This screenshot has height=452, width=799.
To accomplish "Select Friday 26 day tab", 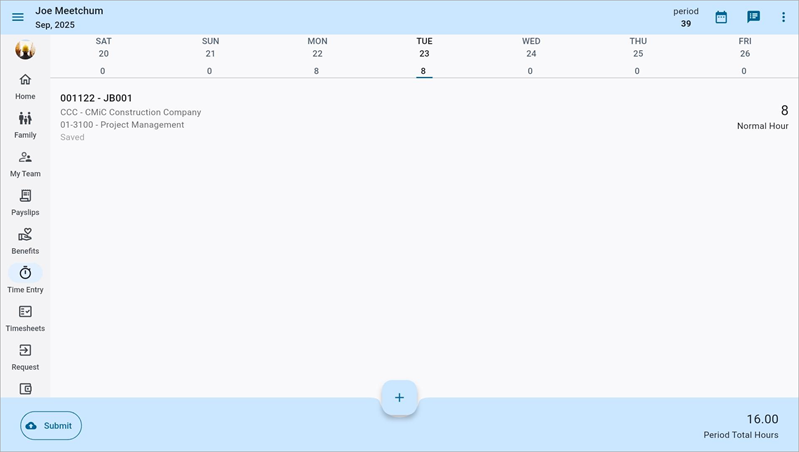I will 744,56.
